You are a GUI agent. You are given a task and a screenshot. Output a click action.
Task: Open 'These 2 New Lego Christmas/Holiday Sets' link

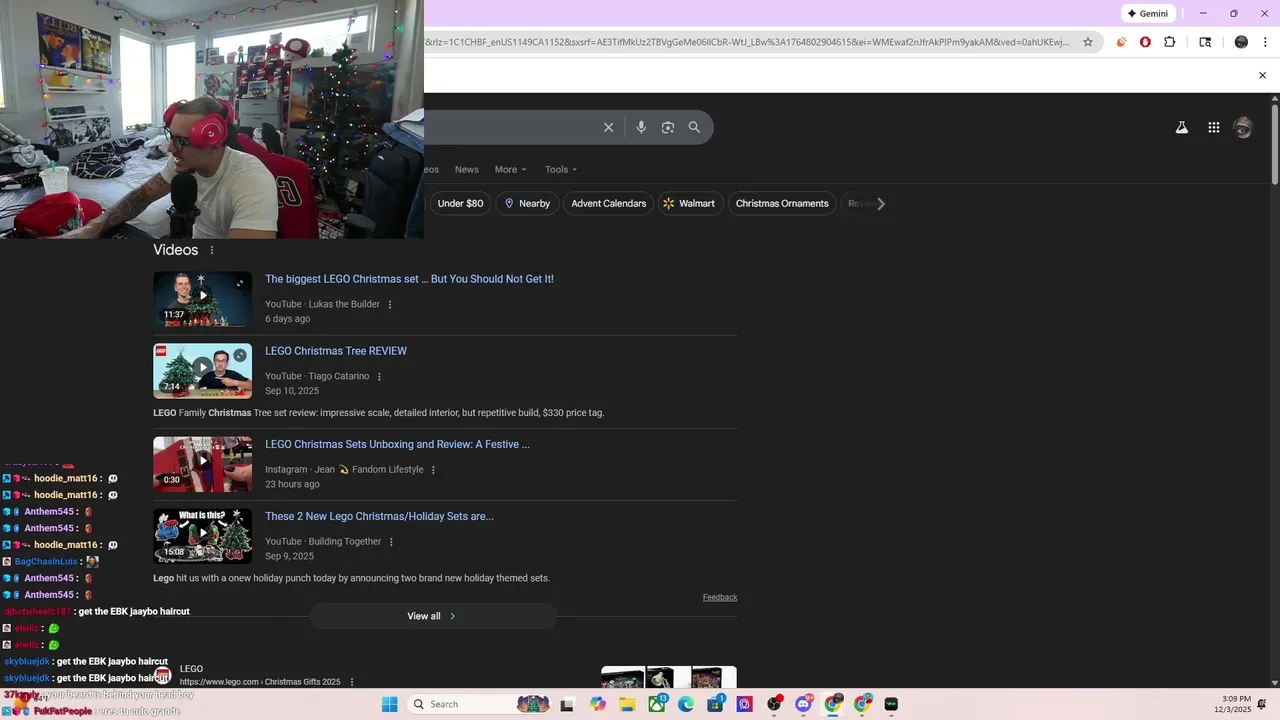pos(379,516)
